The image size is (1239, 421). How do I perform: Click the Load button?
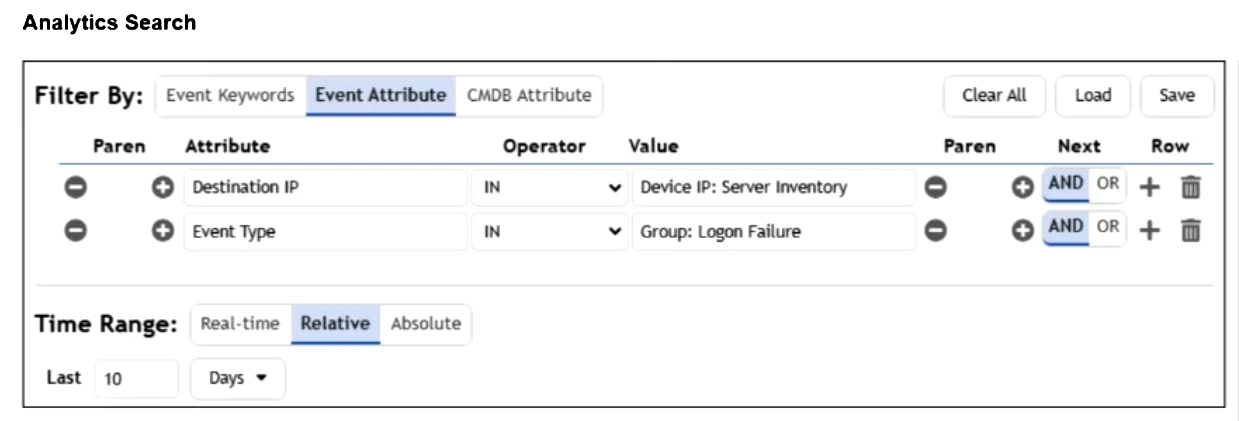coord(1093,96)
